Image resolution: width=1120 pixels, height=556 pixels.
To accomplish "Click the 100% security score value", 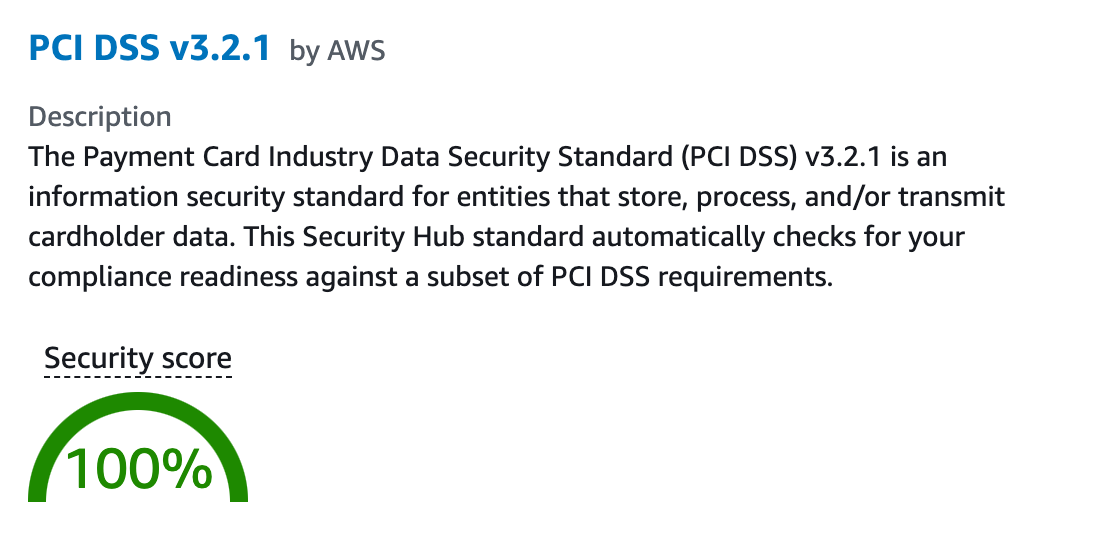I will pyautogui.click(x=139, y=468).
